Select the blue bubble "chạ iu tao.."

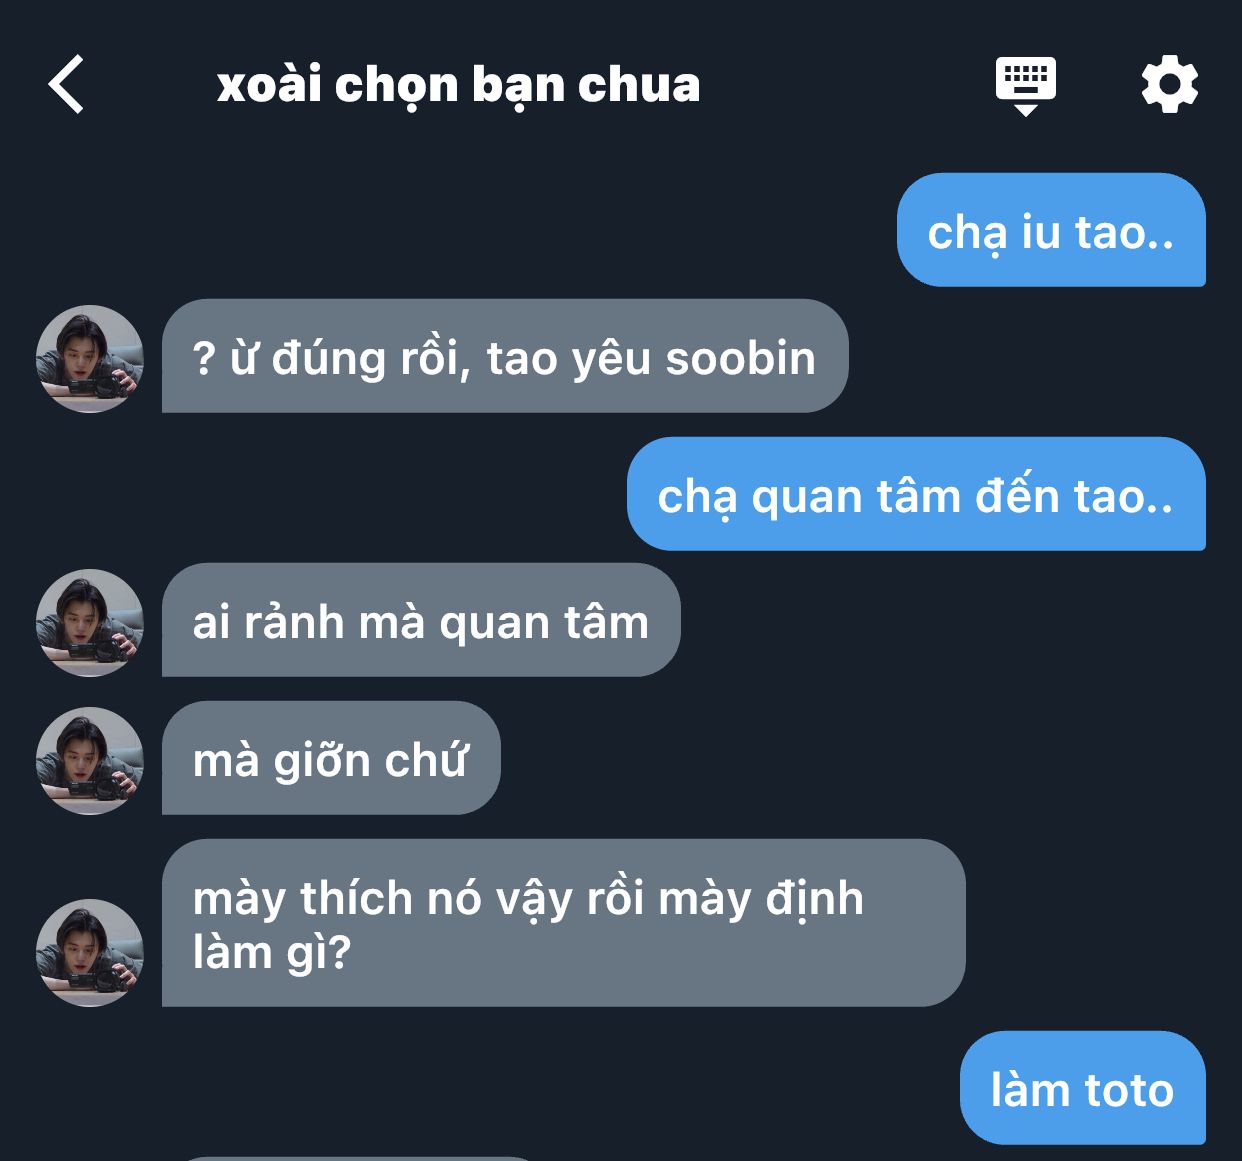tap(1051, 230)
